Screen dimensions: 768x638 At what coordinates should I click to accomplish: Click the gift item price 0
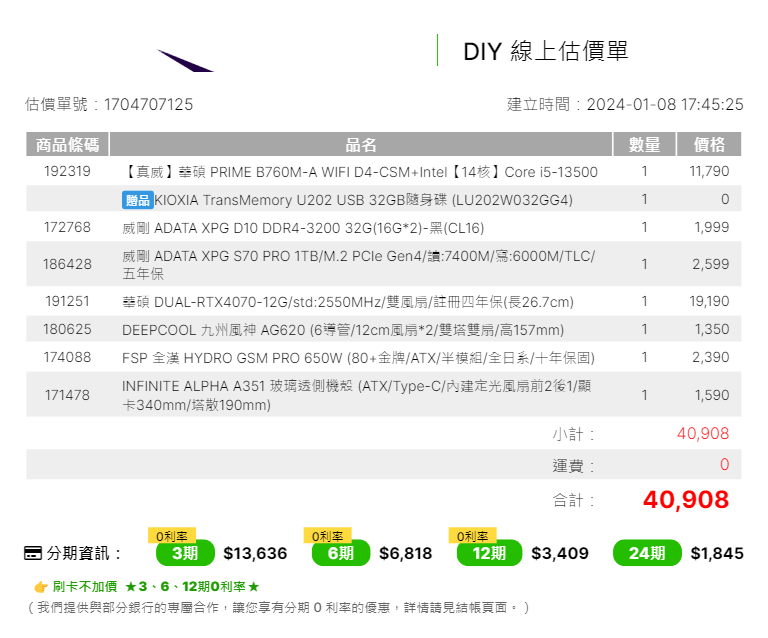[x=725, y=199]
